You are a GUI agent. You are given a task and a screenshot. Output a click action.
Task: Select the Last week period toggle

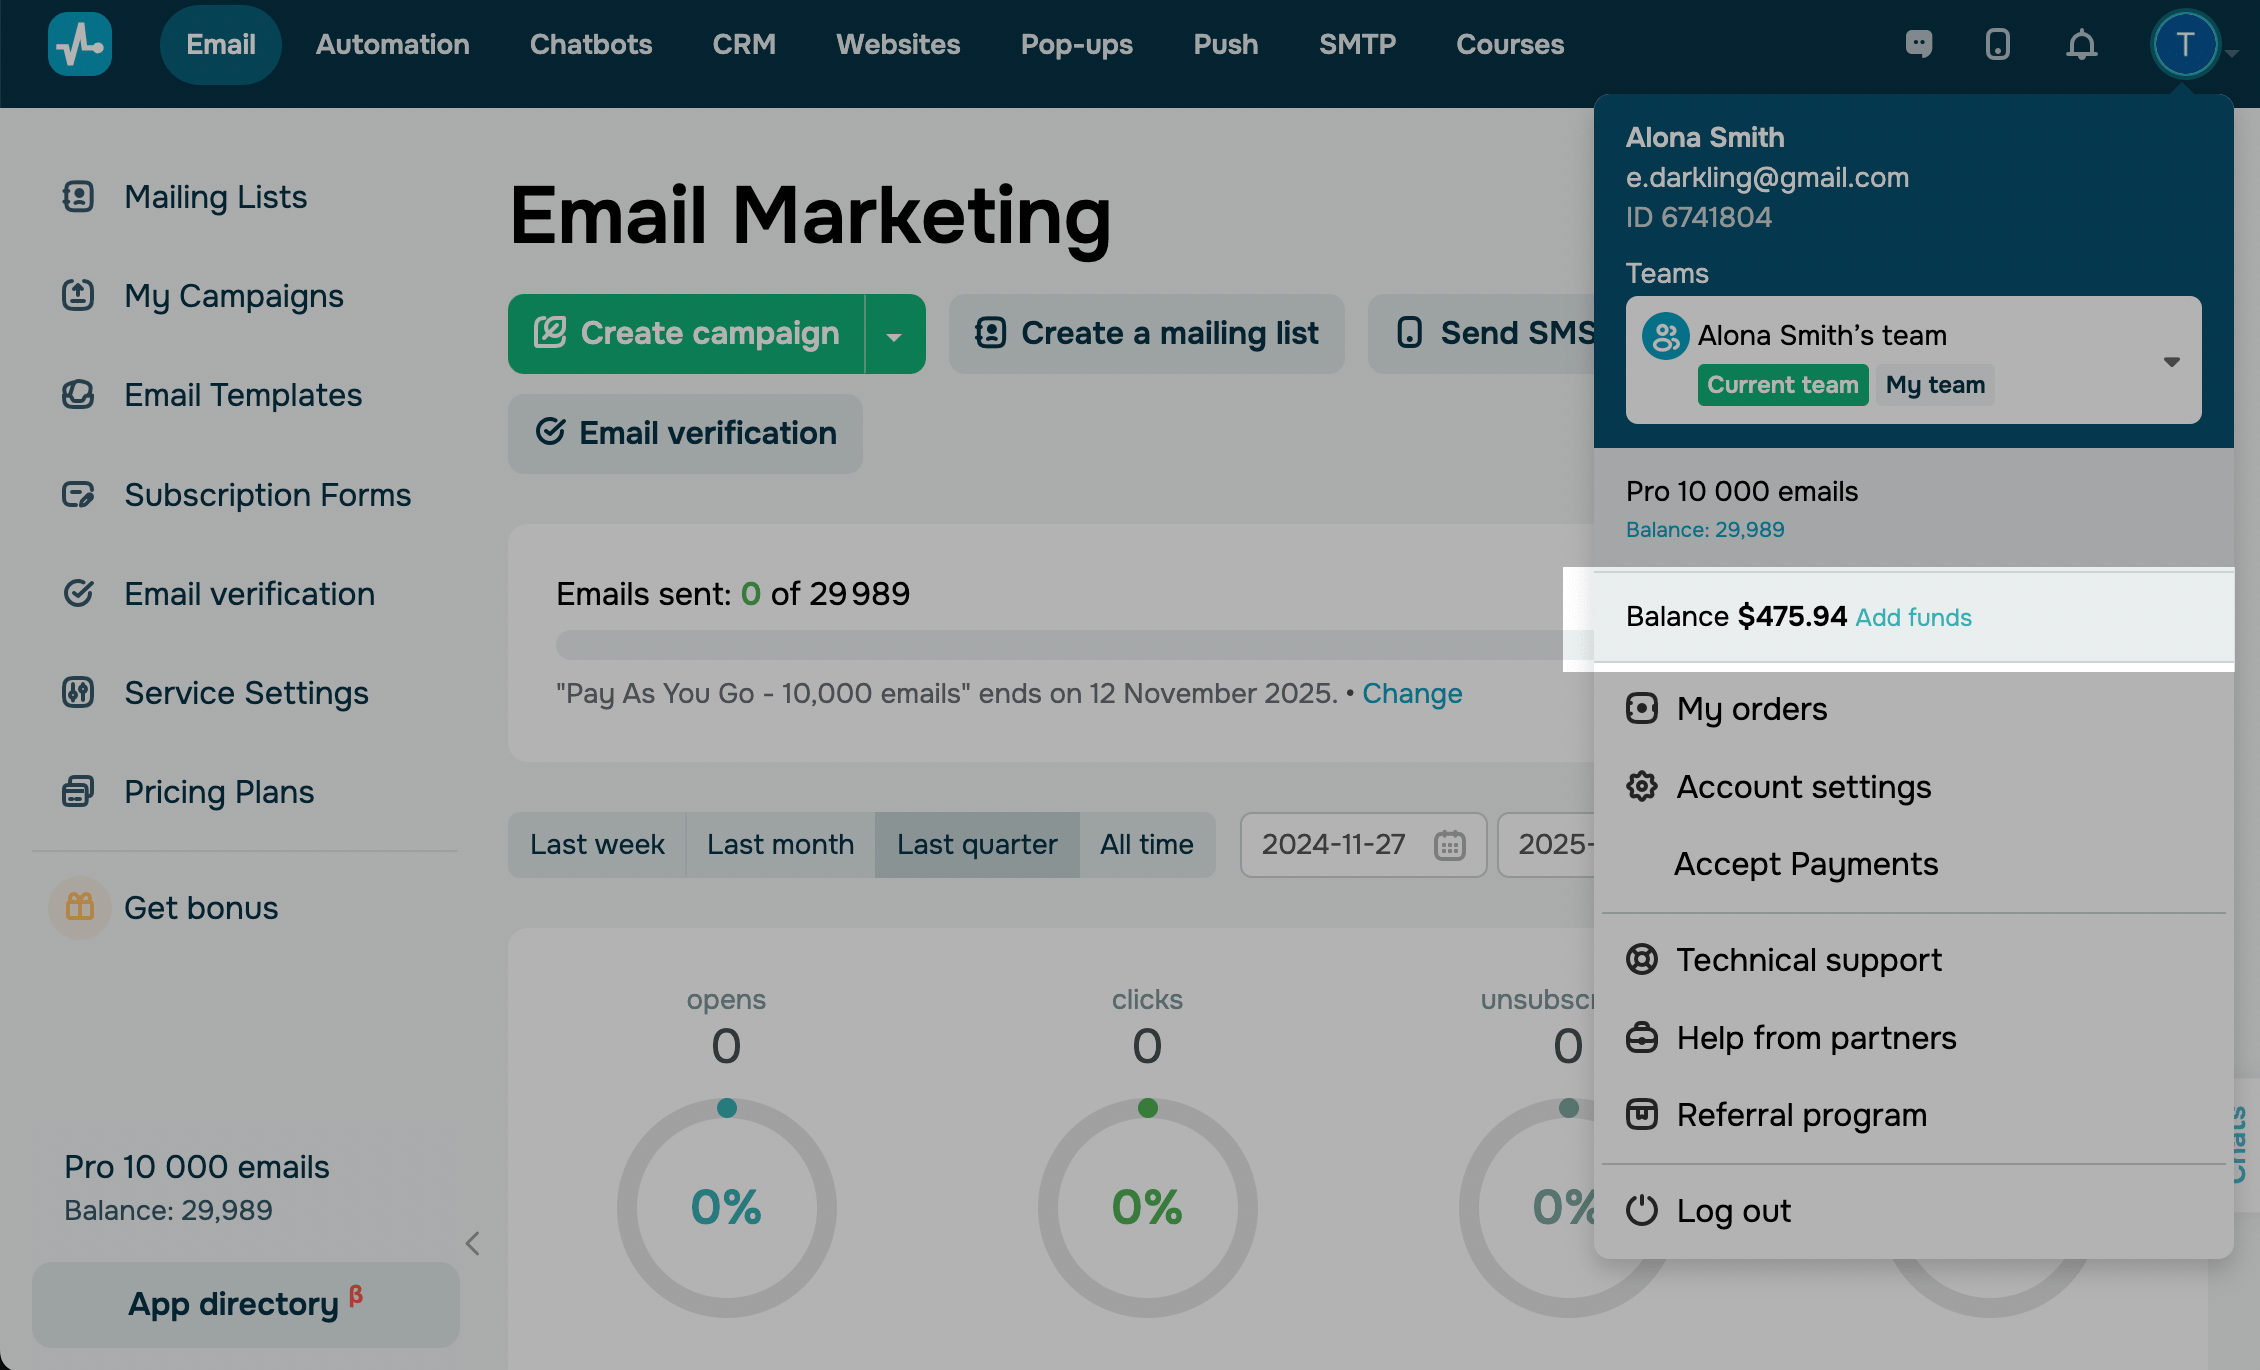click(x=597, y=845)
